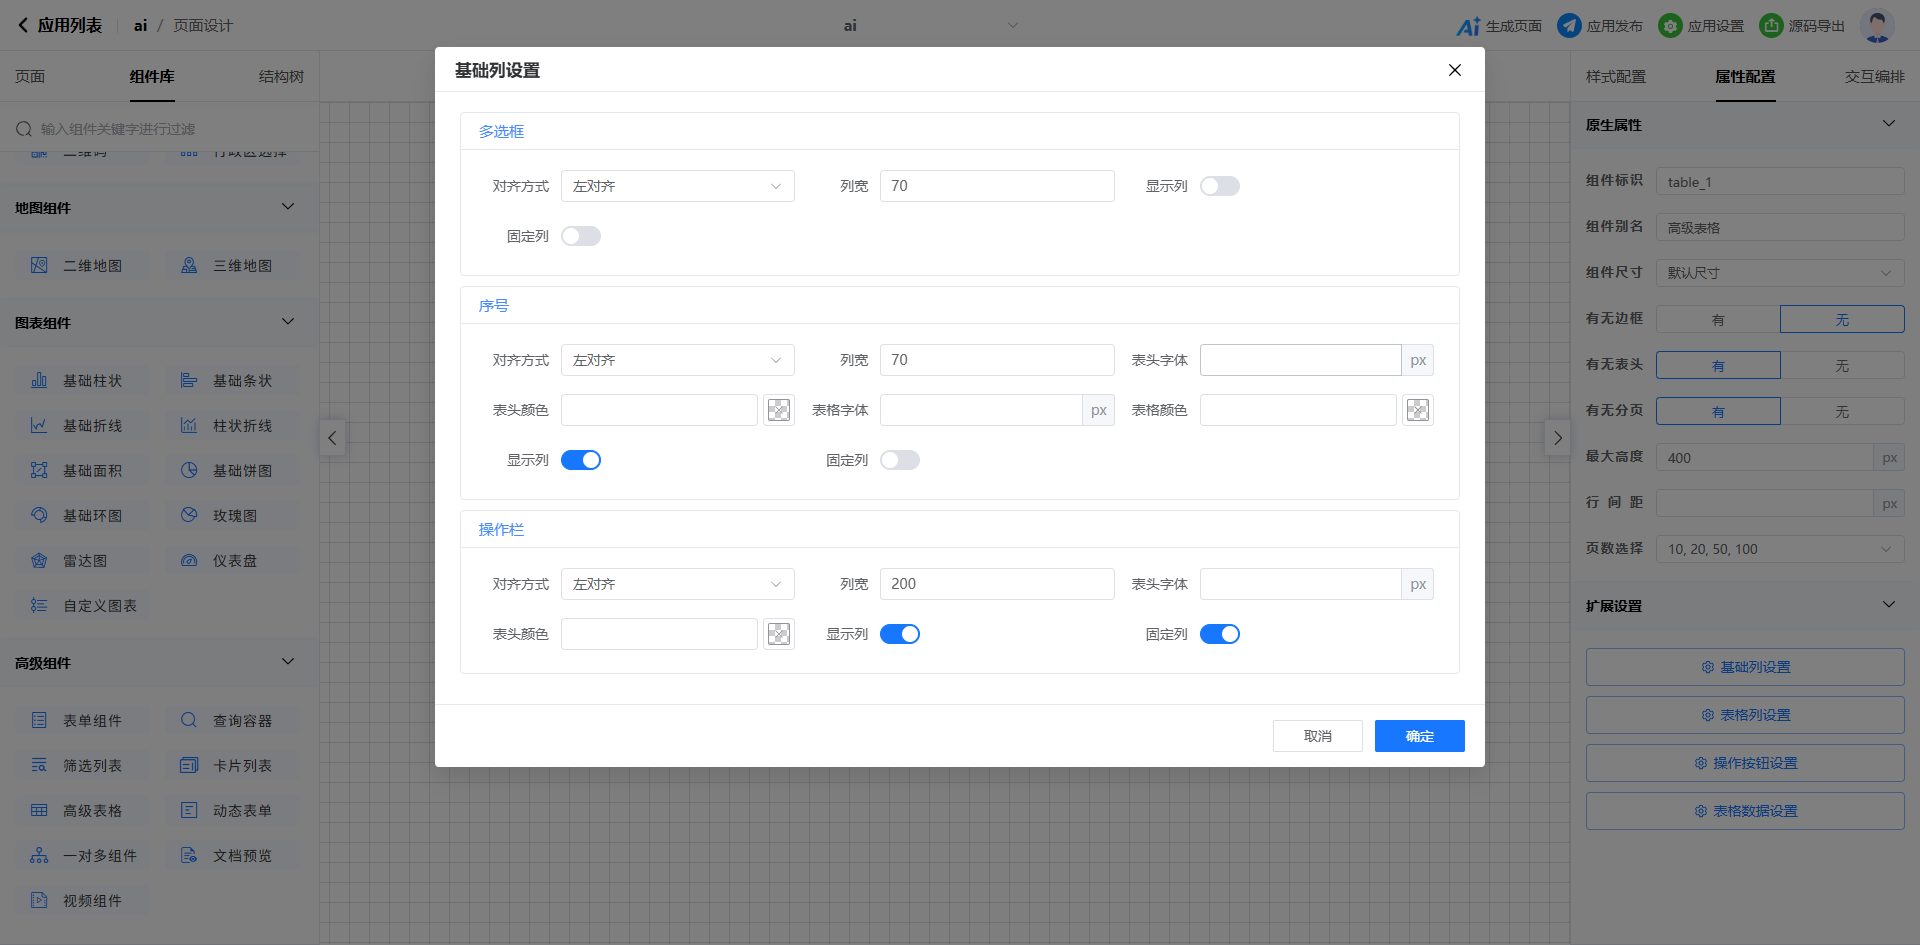The image size is (1920, 945).
Task: Open 对齐方式 dropdown in 多选框 section
Action: click(x=677, y=186)
